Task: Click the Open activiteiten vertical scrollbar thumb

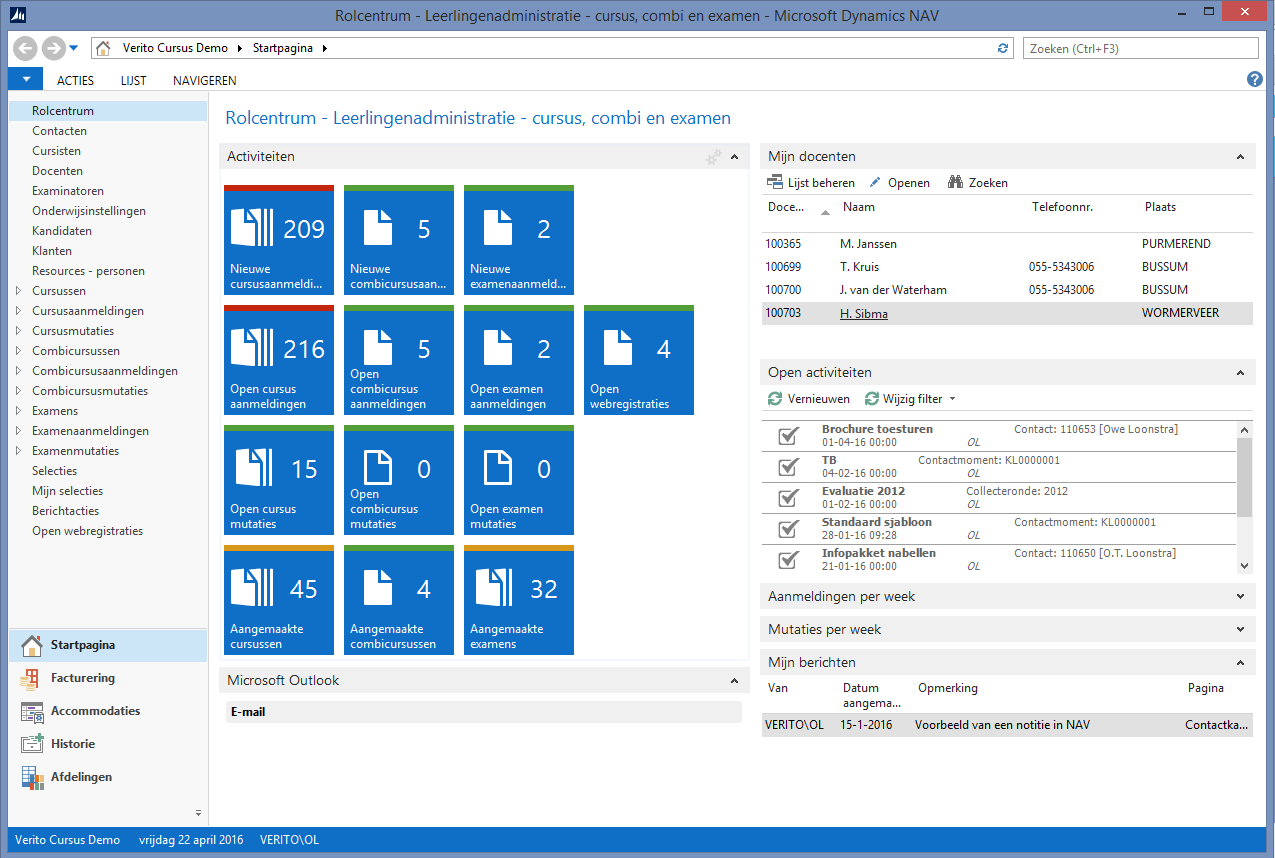Action: point(1244,477)
